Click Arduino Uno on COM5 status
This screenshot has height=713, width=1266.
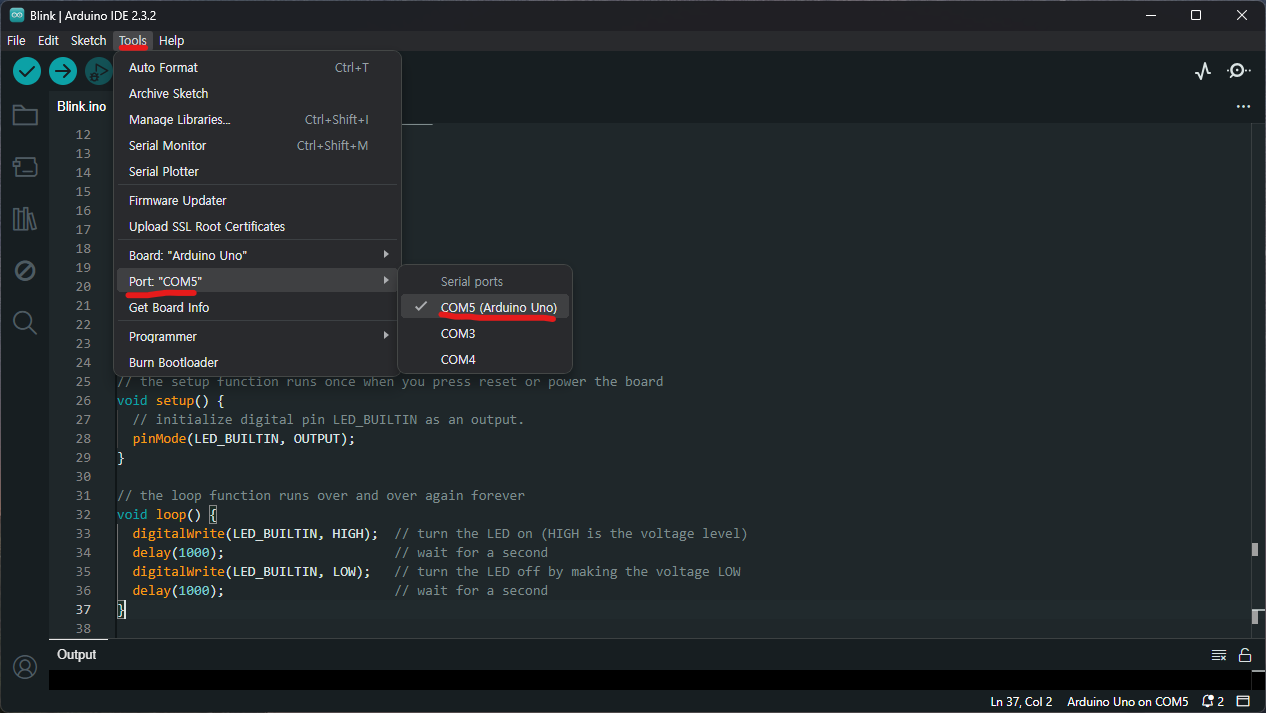click(x=1128, y=701)
